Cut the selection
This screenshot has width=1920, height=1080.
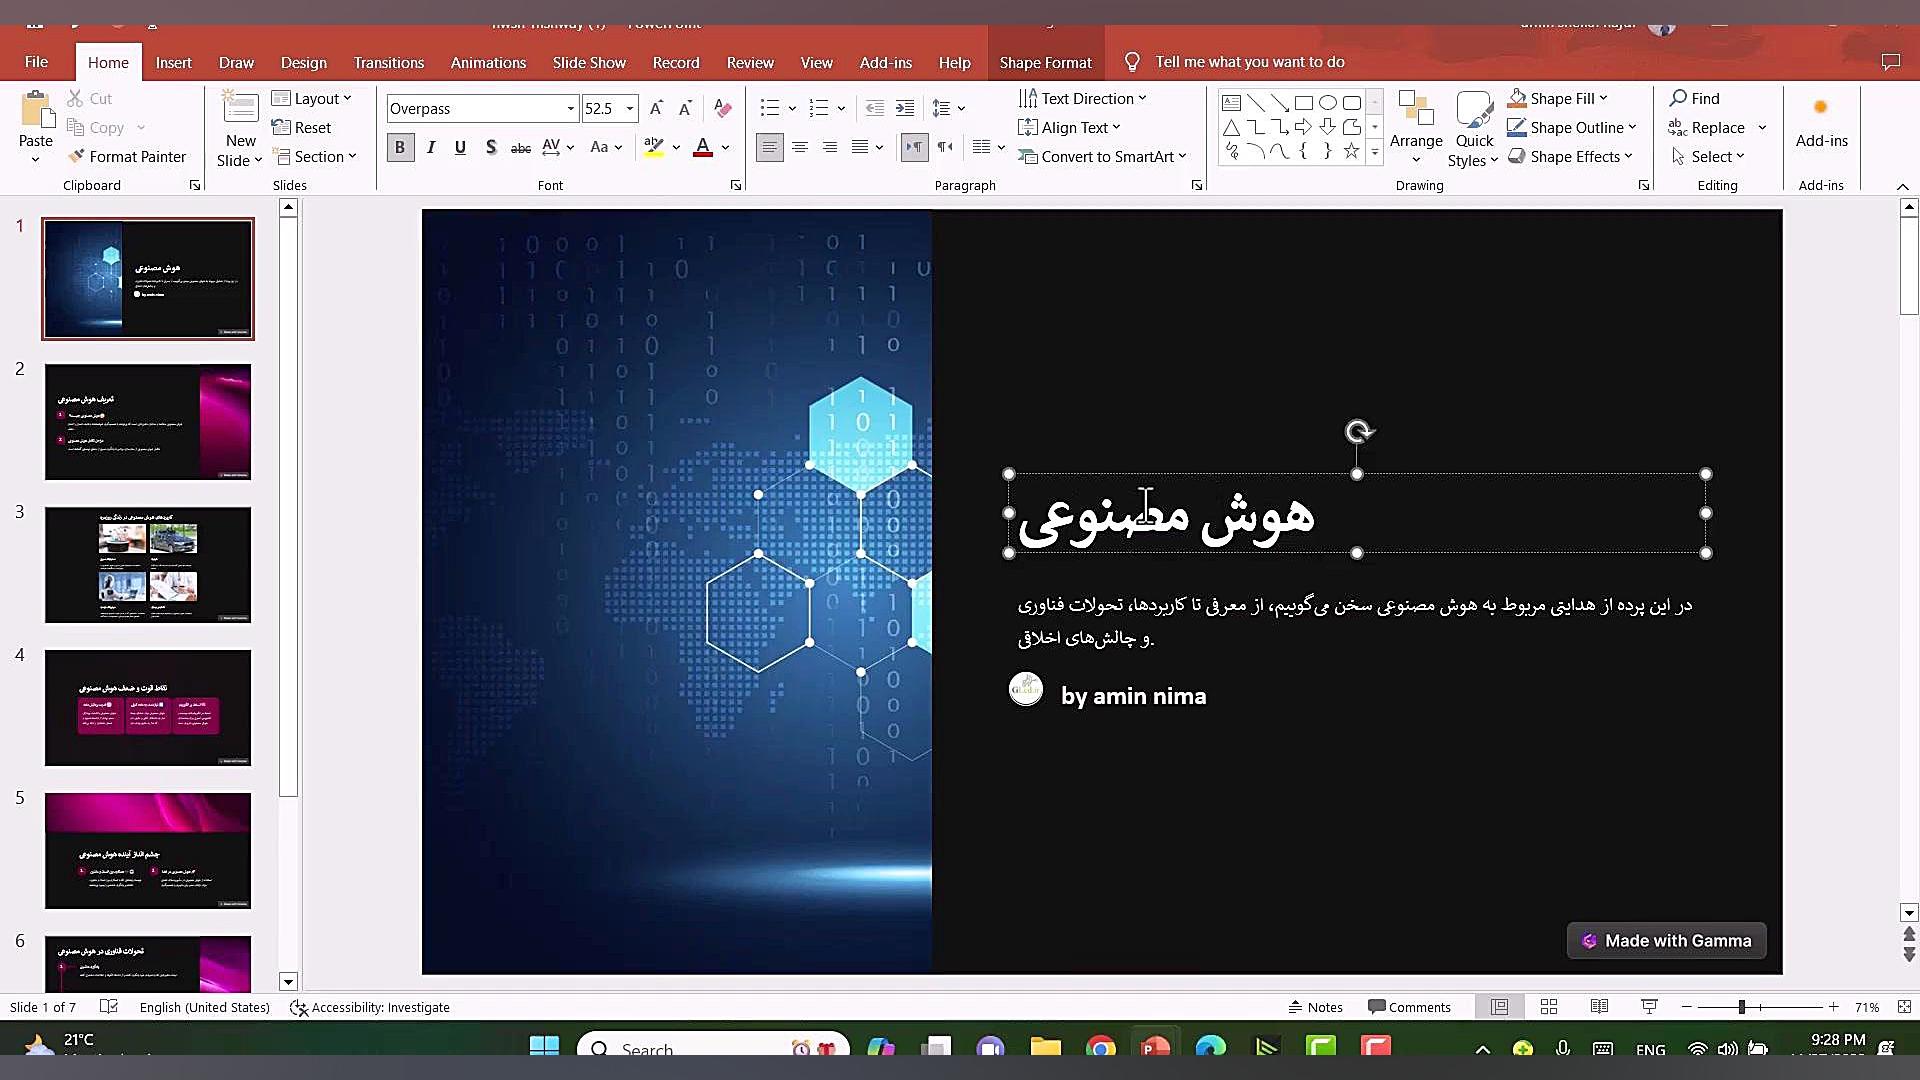tap(90, 98)
